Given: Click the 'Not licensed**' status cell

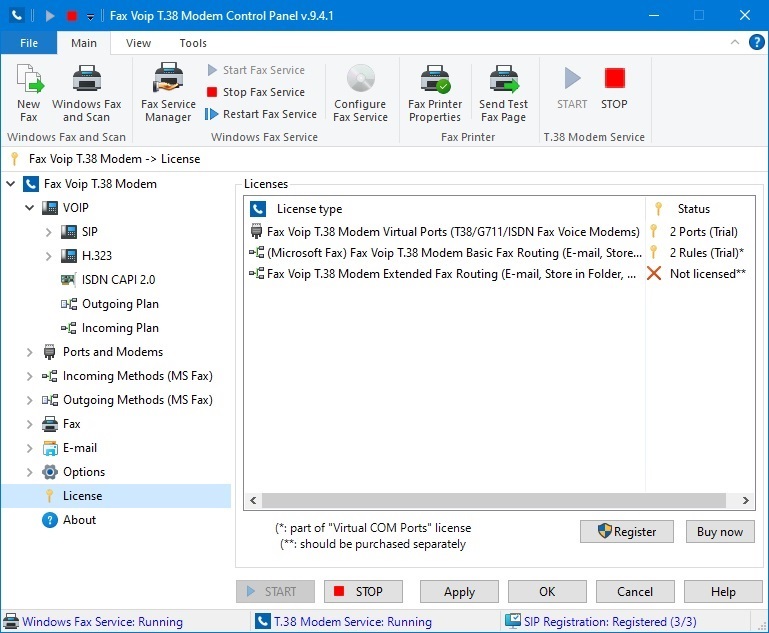Looking at the screenshot, I should (708, 274).
